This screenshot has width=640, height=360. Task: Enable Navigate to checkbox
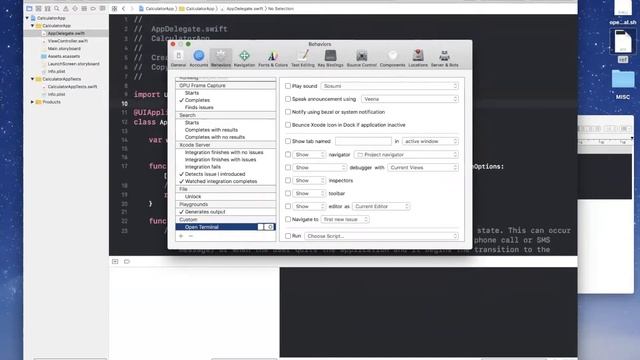(288, 220)
